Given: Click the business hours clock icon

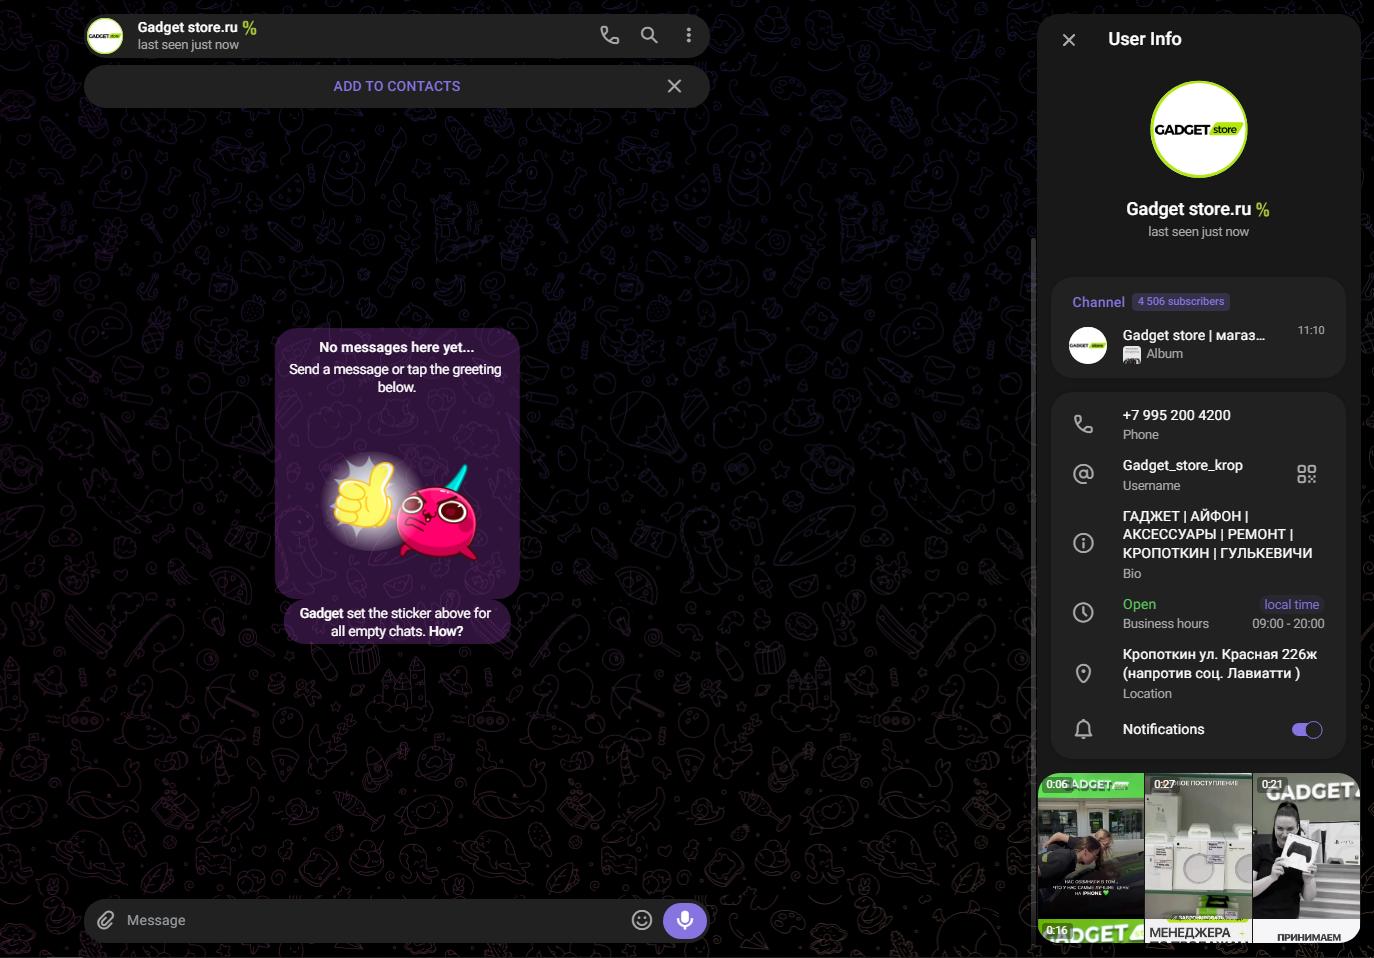Looking at the screenshot, I should [x=1083, y=612].
